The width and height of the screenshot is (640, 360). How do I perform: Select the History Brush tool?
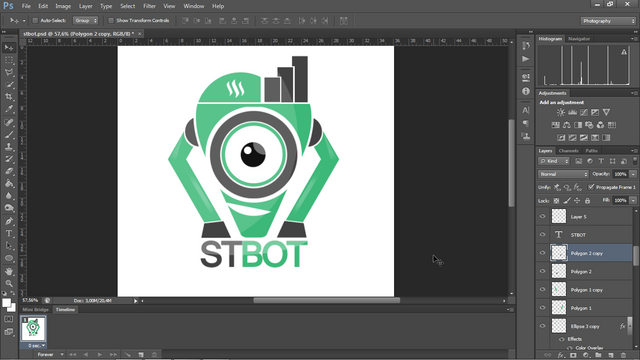click(x=9, y=159)
